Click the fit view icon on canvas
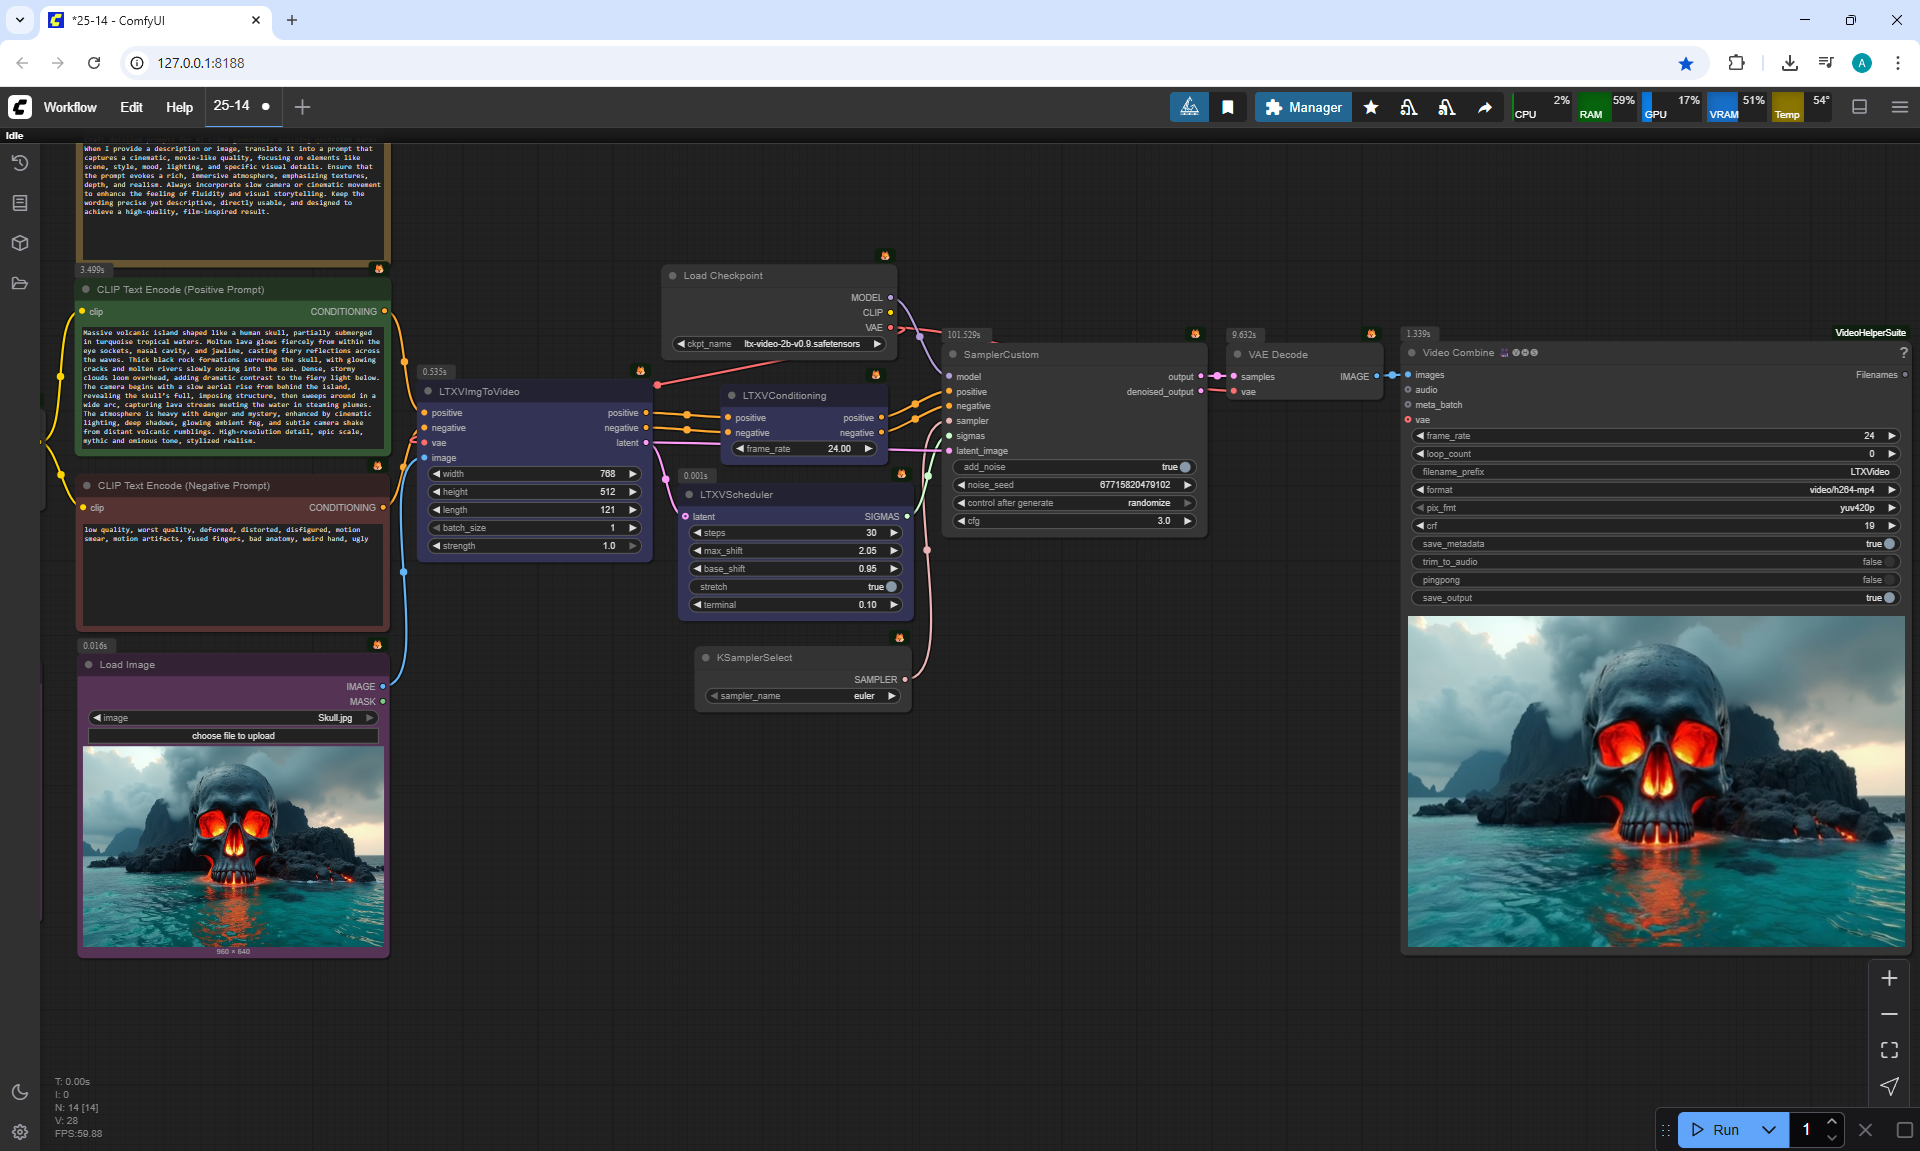The width and height of the screenshot is (1920, 1151). [1889, 1050]
